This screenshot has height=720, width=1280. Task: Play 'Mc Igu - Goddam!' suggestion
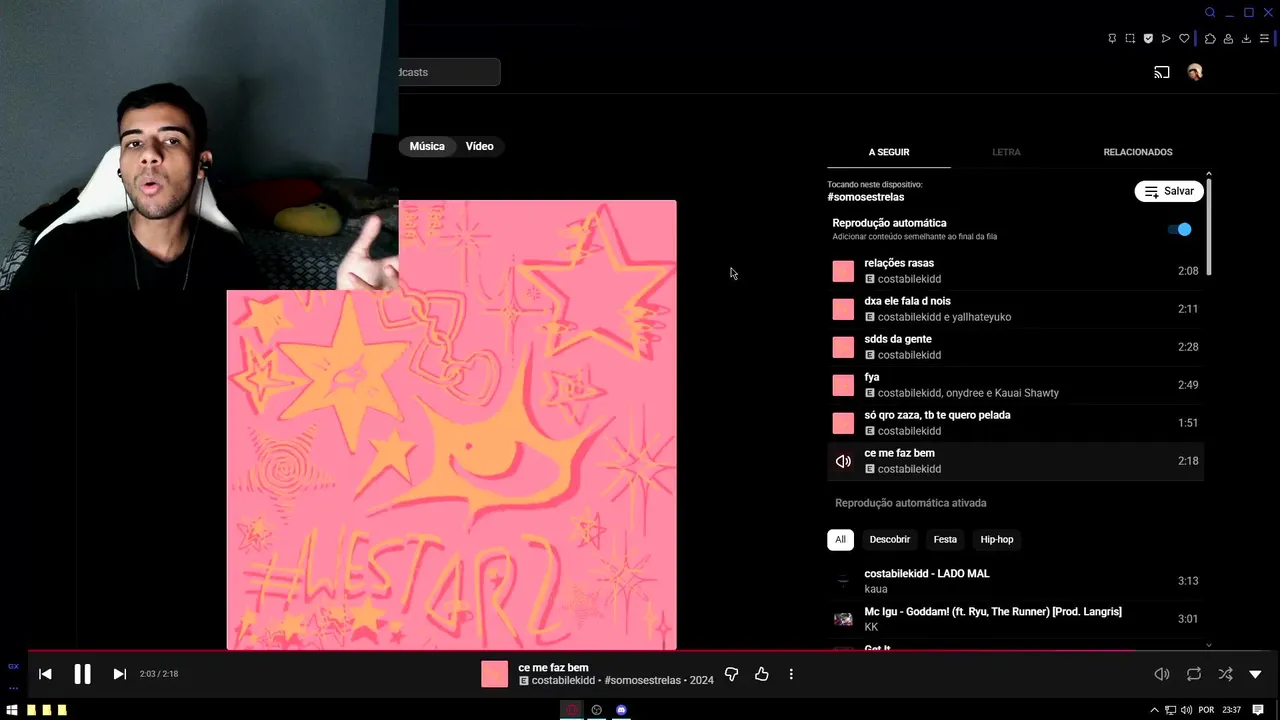1015,619
